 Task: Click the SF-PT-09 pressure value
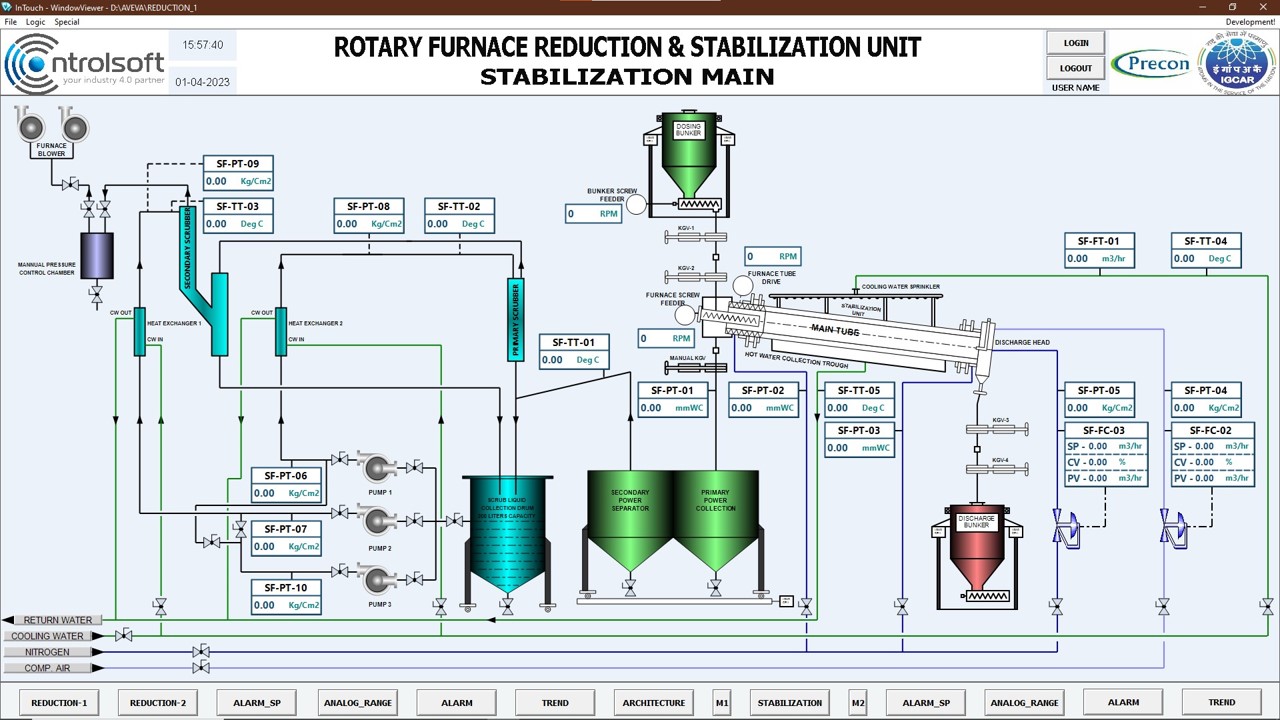pyautogui.click(x=238, y=182)
